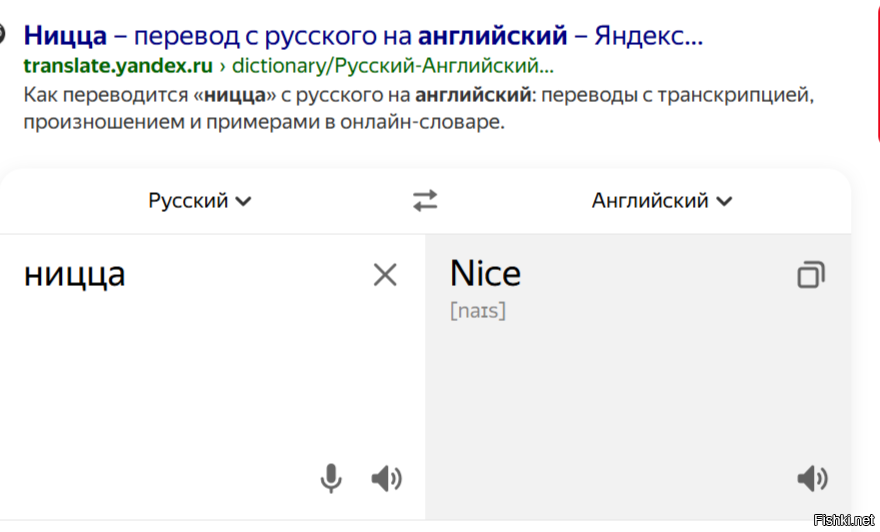Select the search result description snippet
880x532 pixels.
tap(419, 108)
